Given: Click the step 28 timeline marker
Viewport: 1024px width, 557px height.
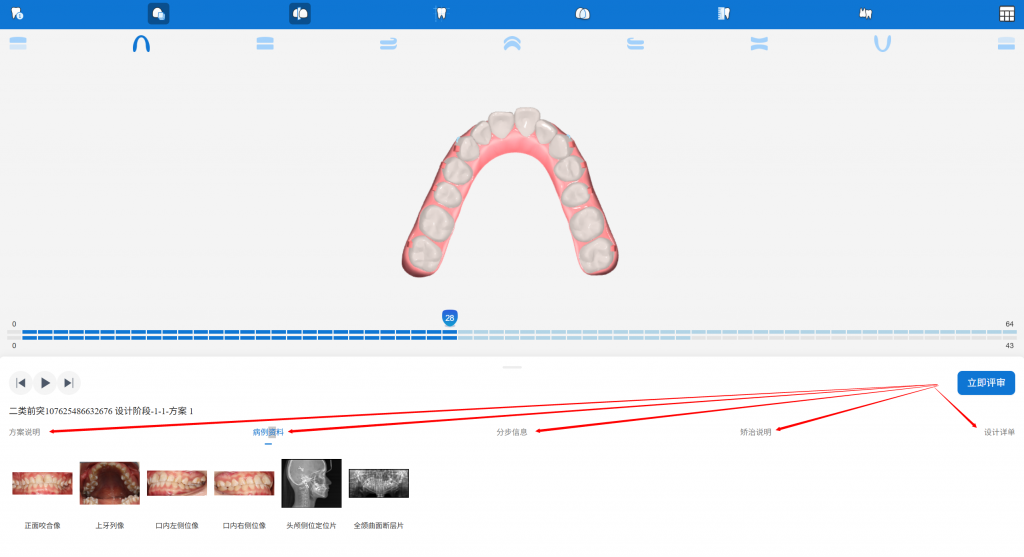Looking at the screenshot, I should pos(449,317).
